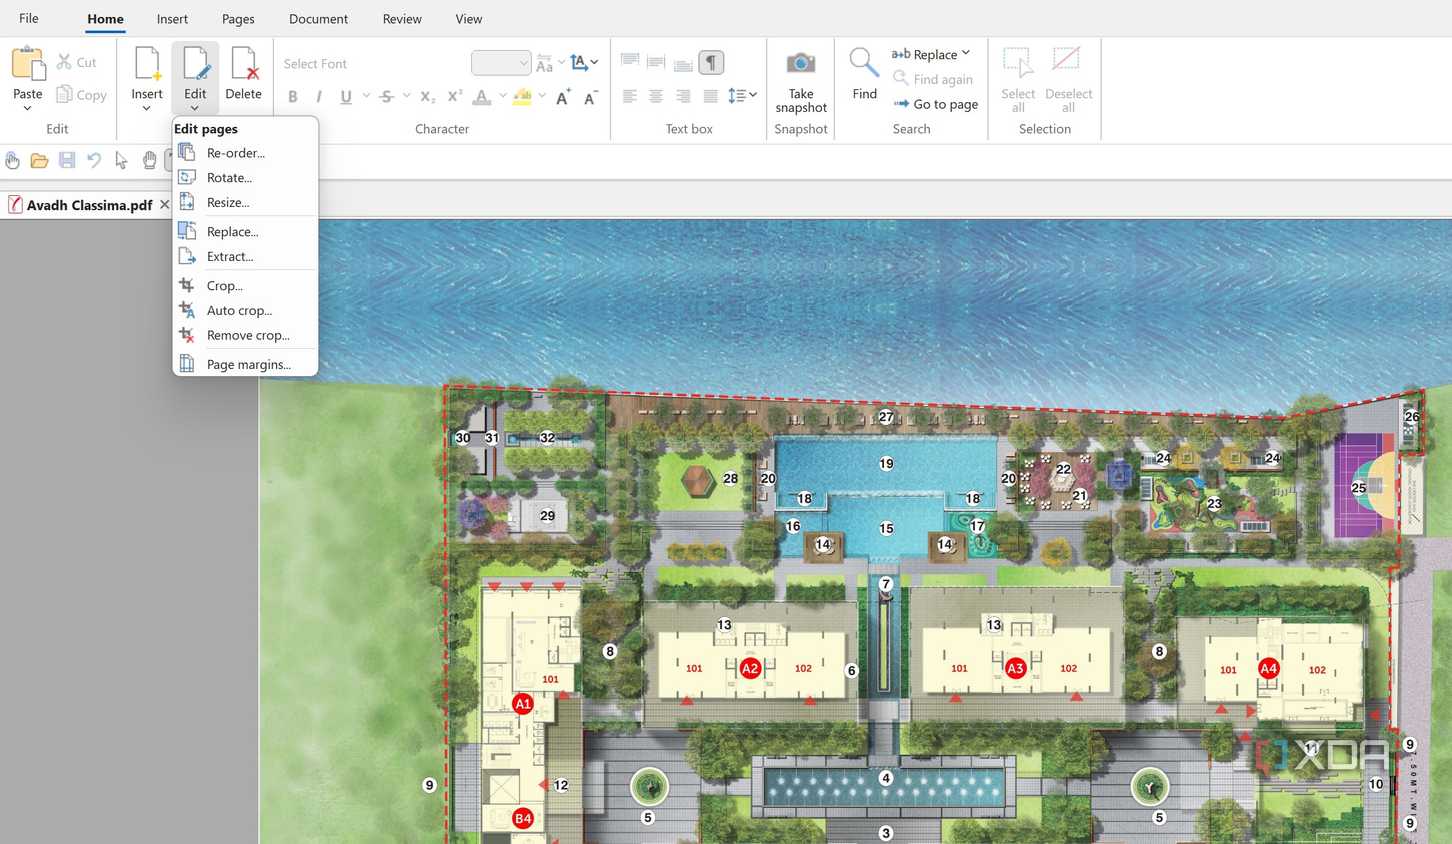Toggle left text alignment
Screen dimensions: 1452x844
click(x=629, y=96)
